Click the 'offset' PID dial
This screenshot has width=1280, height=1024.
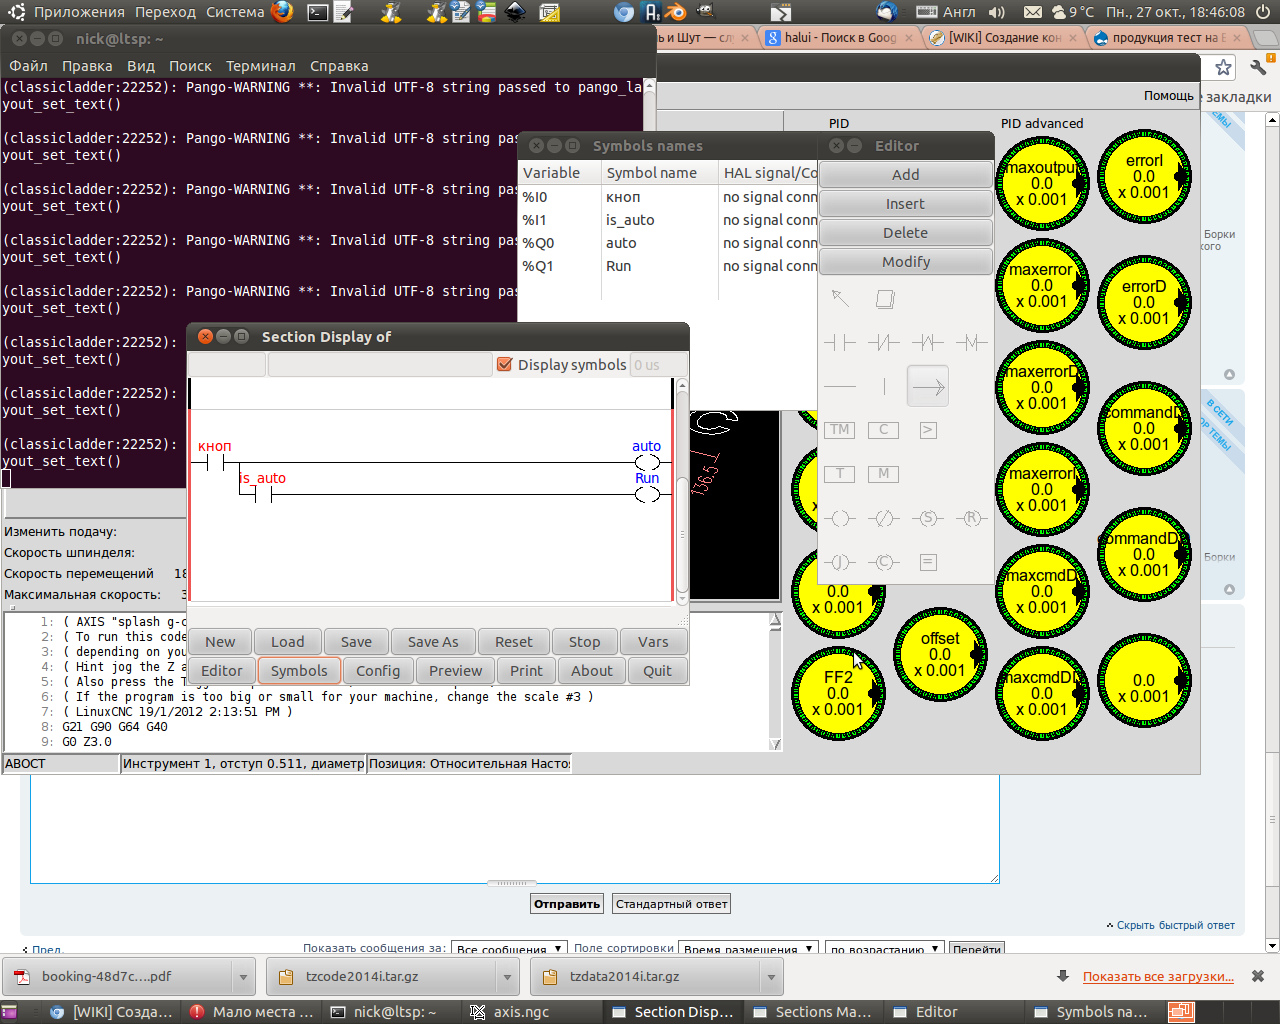pyautogui.click(x=940, y=654)
